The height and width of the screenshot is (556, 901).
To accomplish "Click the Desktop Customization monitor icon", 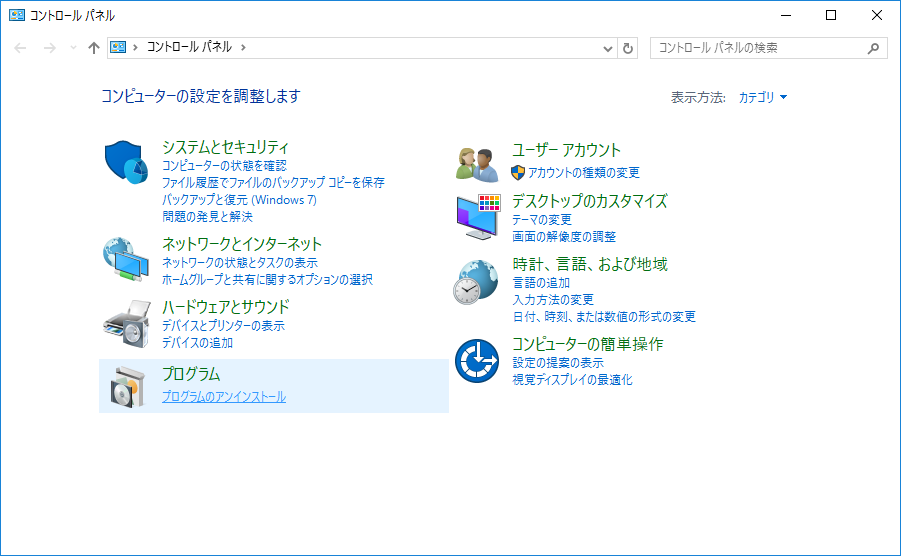I will (x=477, y=217).
